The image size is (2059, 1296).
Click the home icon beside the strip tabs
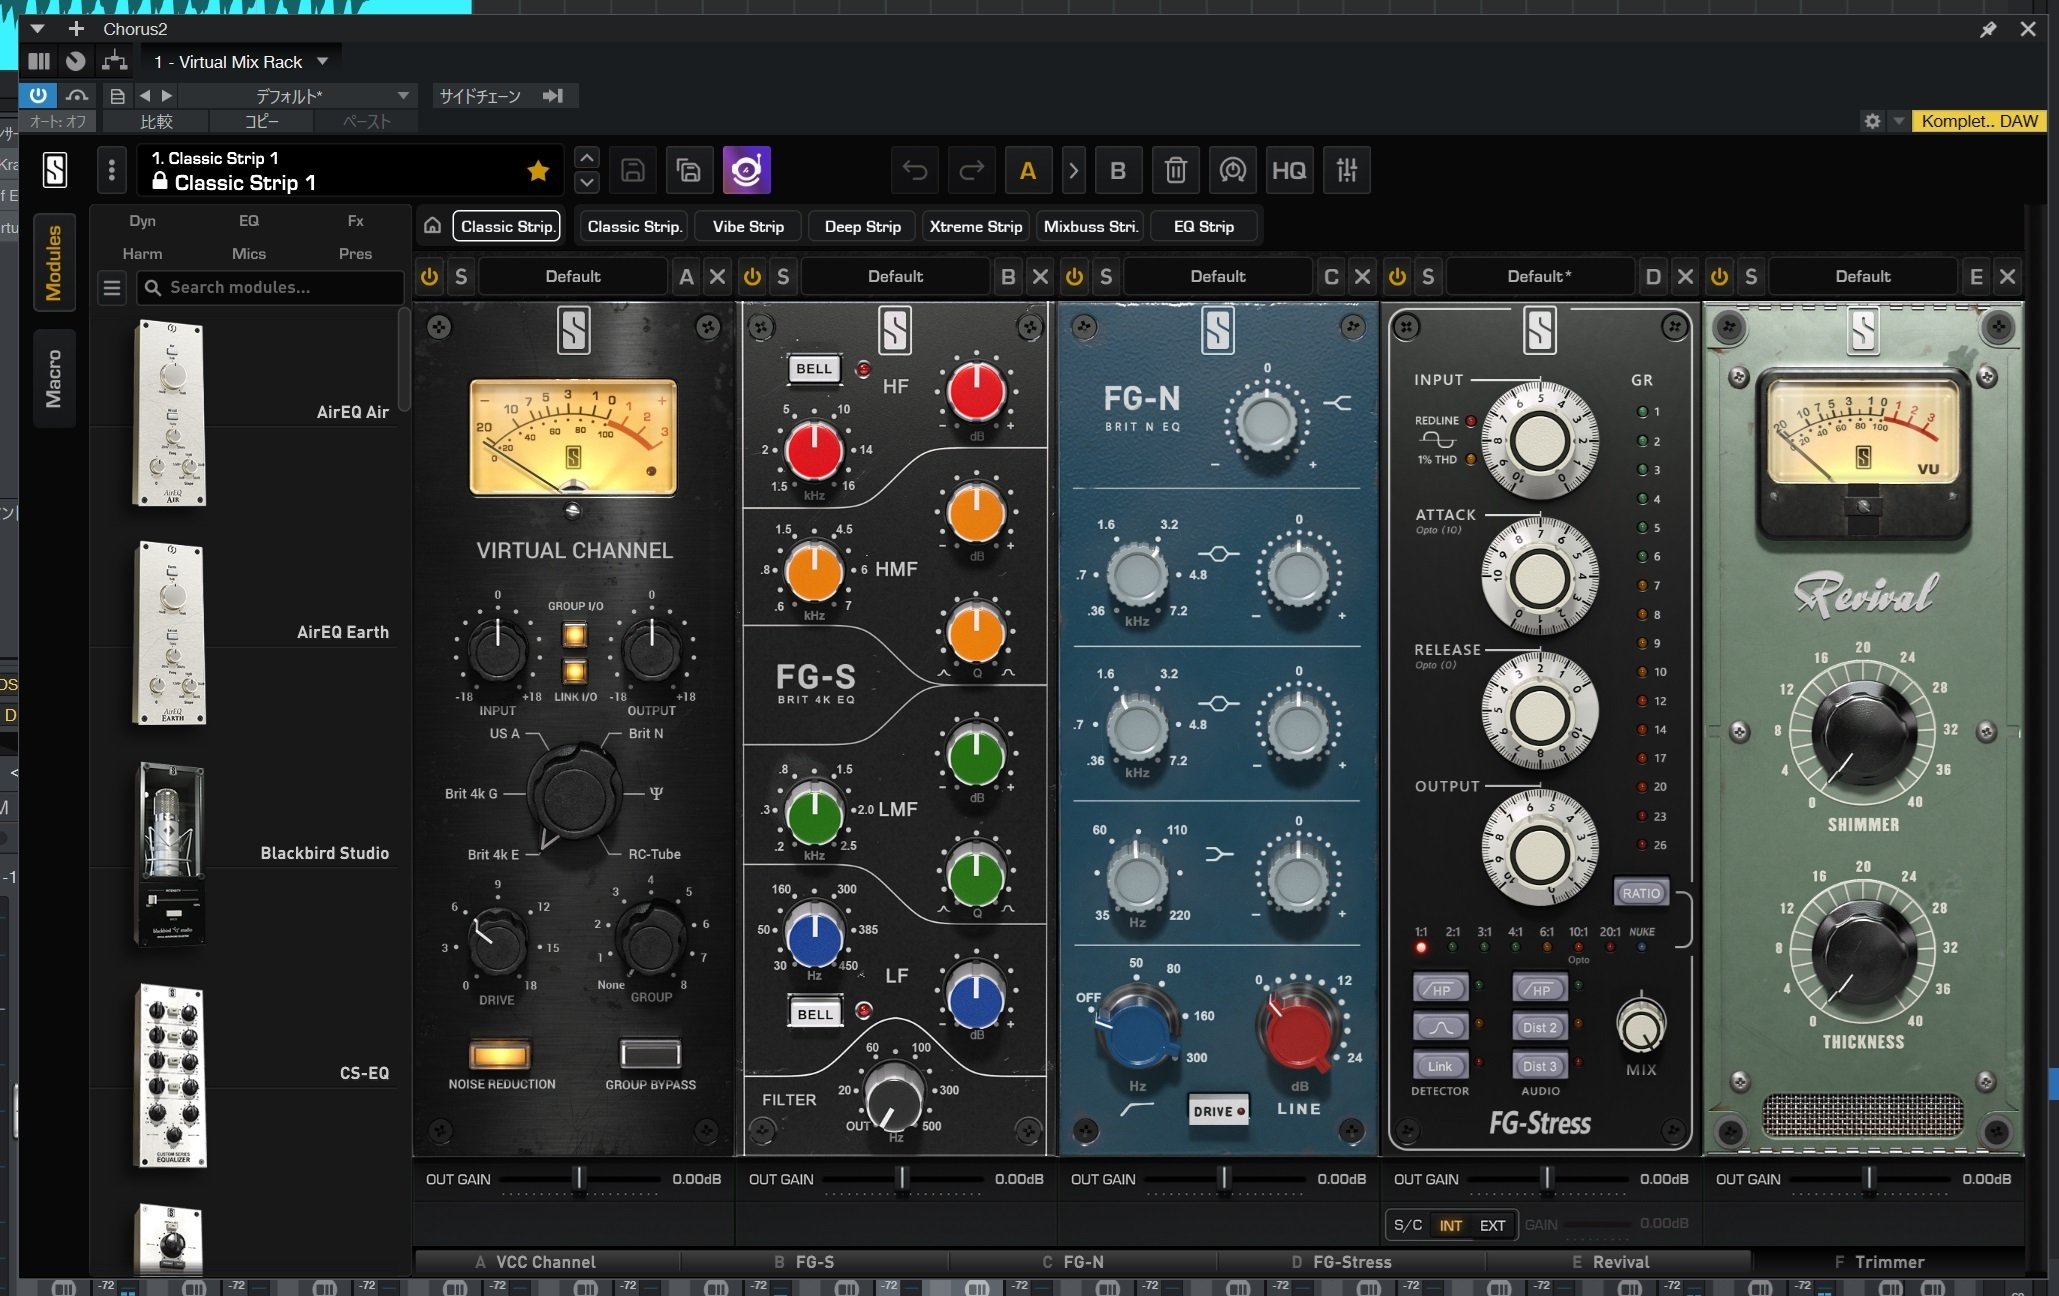tap(431, 225)
